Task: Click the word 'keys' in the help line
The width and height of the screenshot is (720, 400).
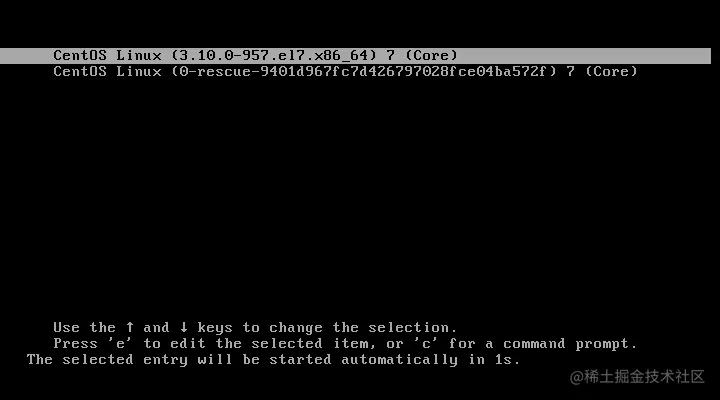Action: pos(215,328)
